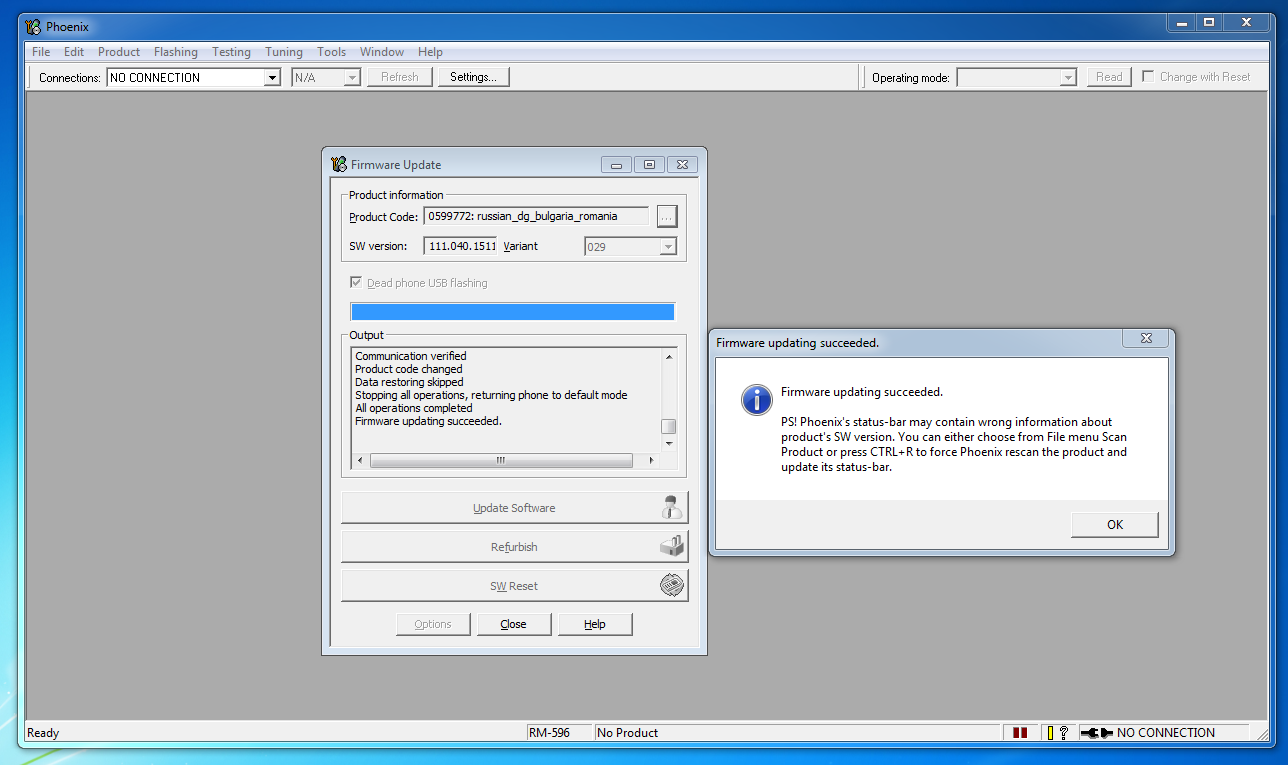Click 'Communication verified' output line
Image resolution: width=1288 pixels, height=765 pixels.
[x=411, y=356]
